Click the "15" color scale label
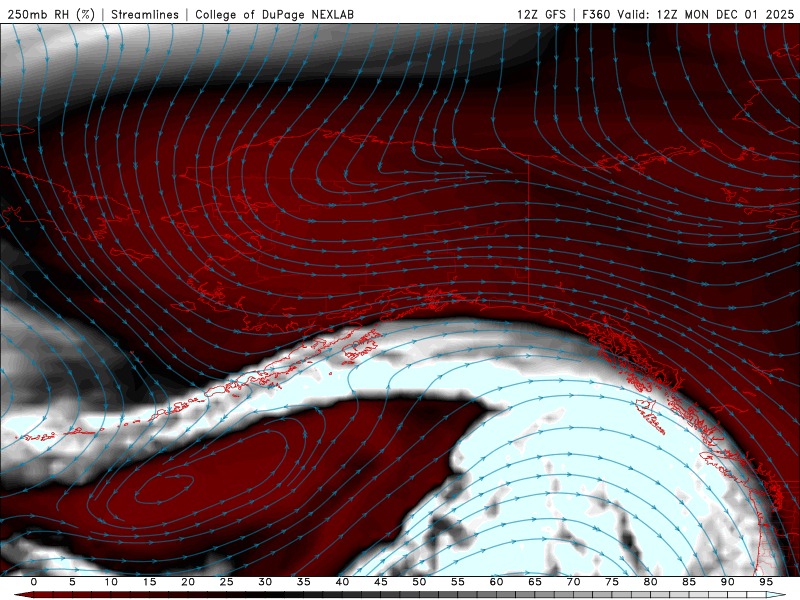This screenshot has height=600, width=800. point(149,582)
